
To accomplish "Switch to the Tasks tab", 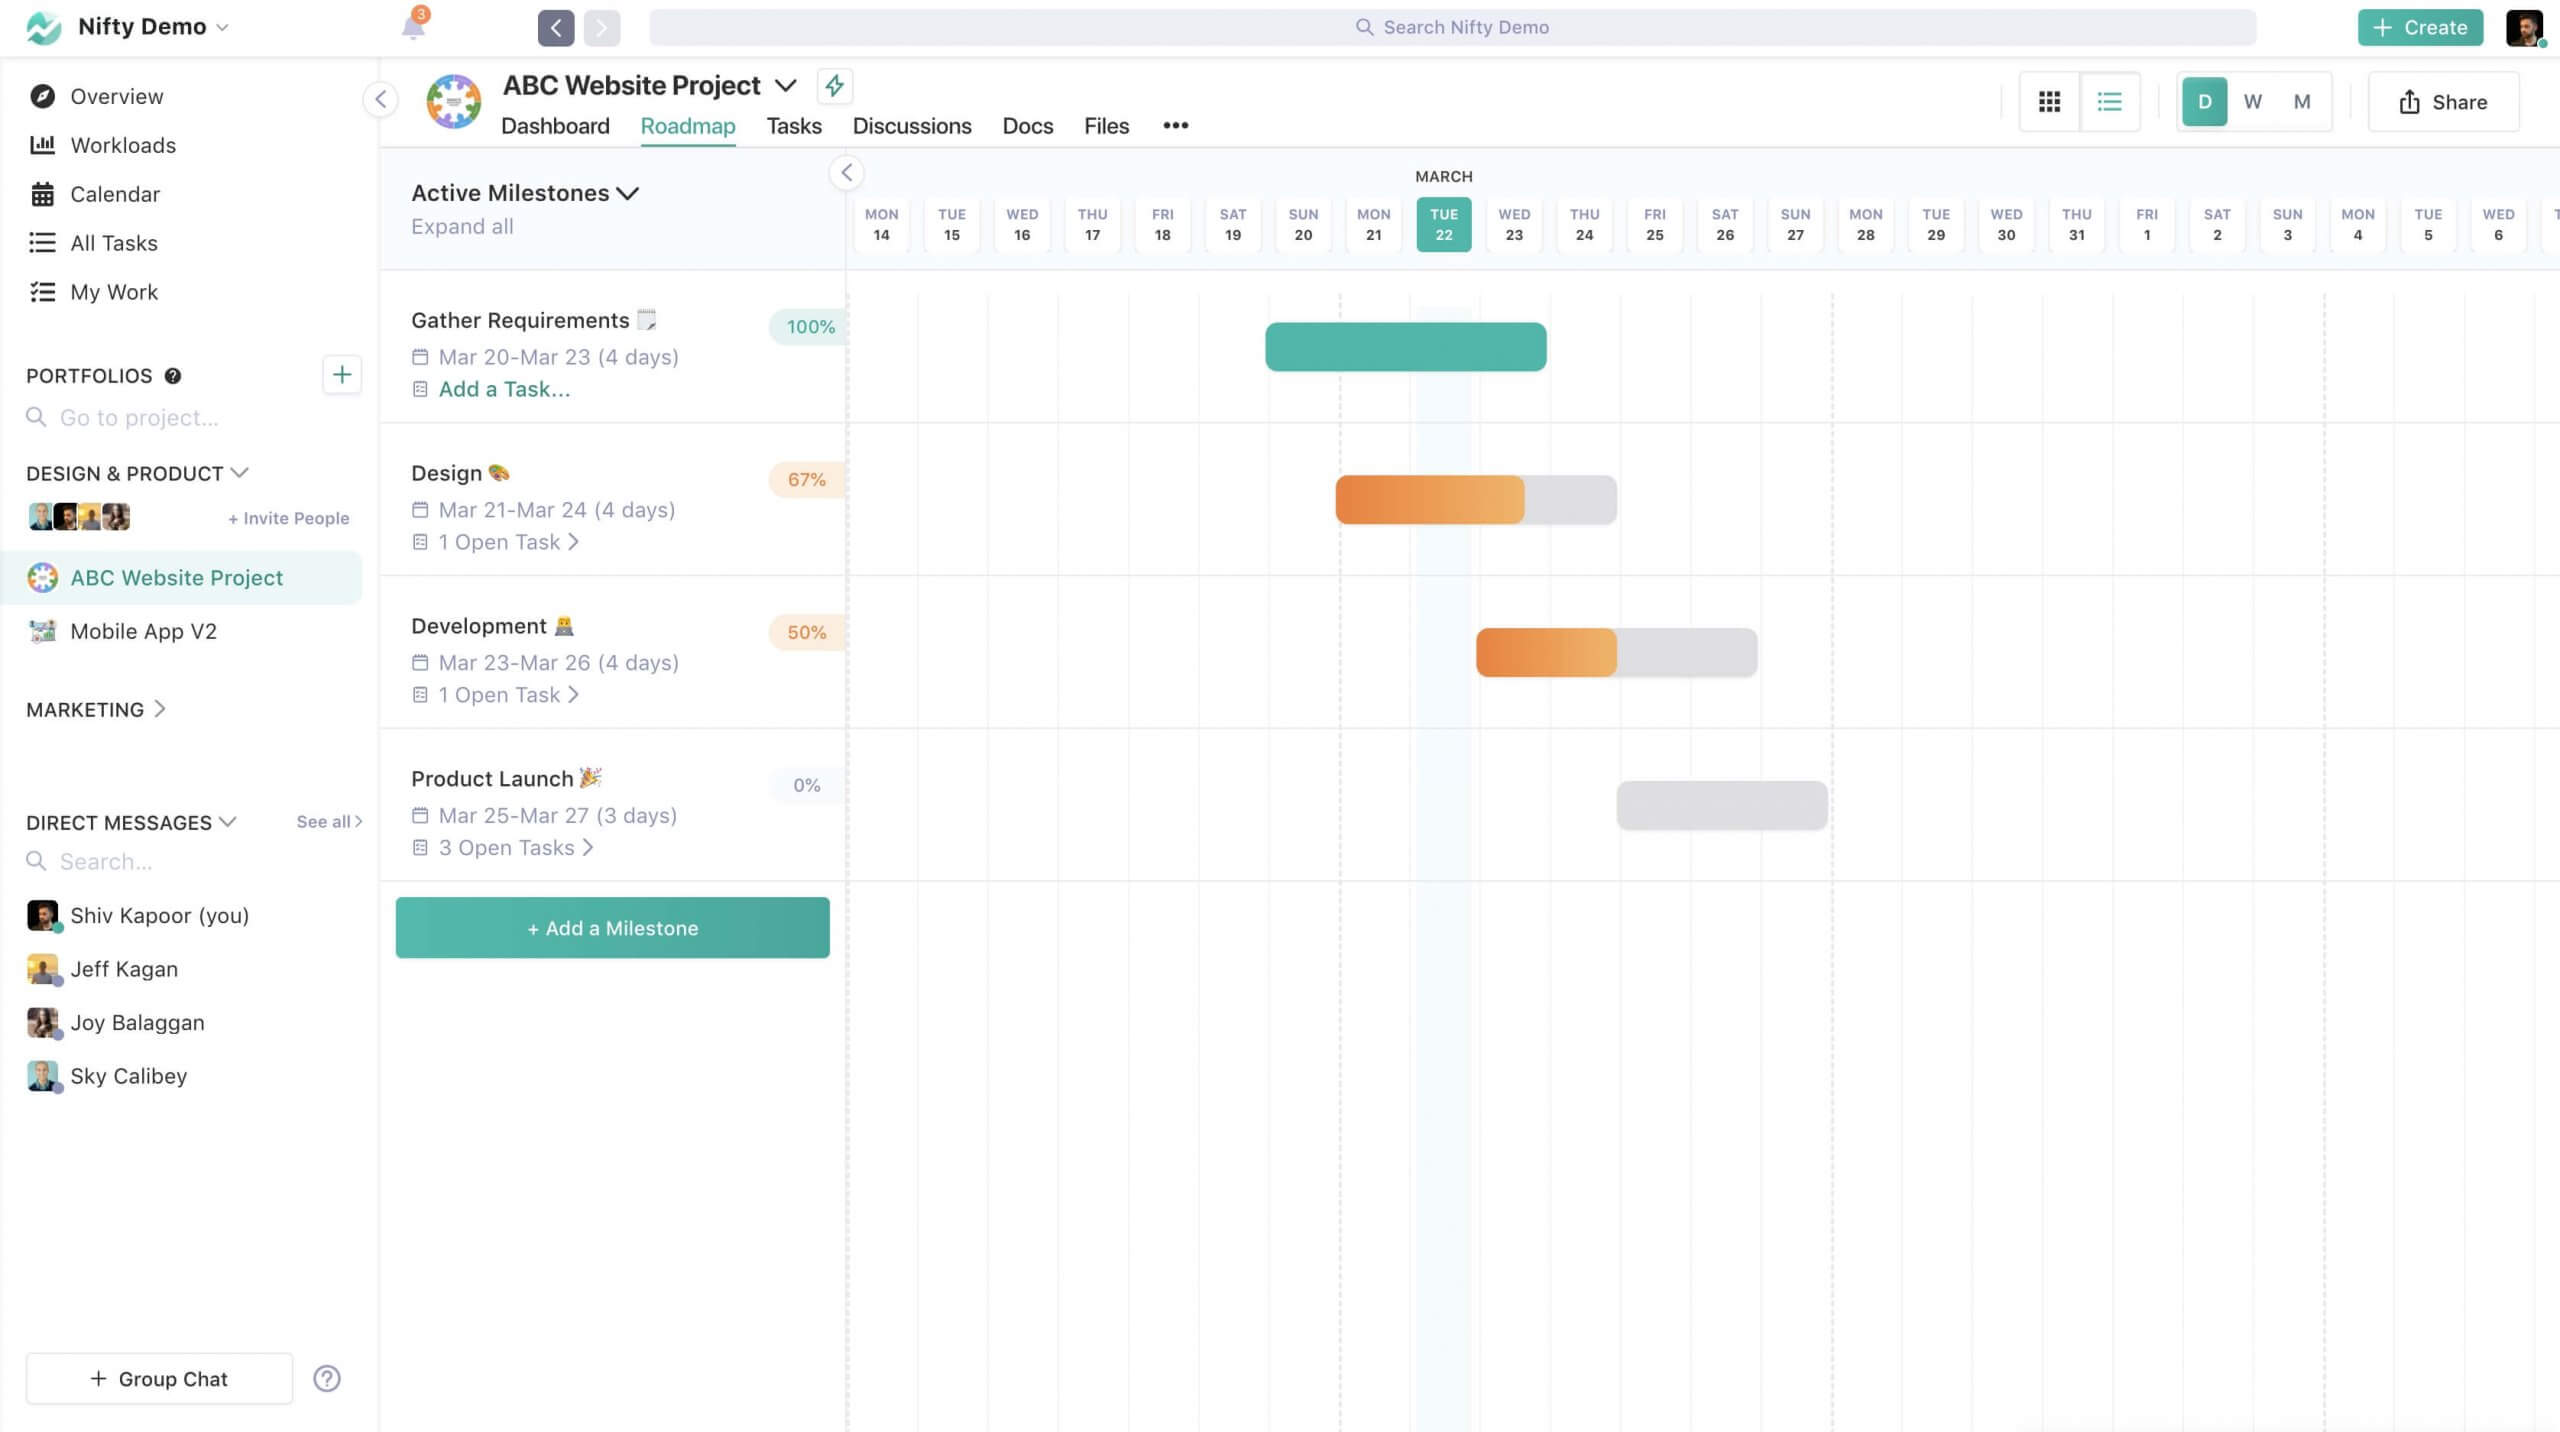I will click(793, 125).
